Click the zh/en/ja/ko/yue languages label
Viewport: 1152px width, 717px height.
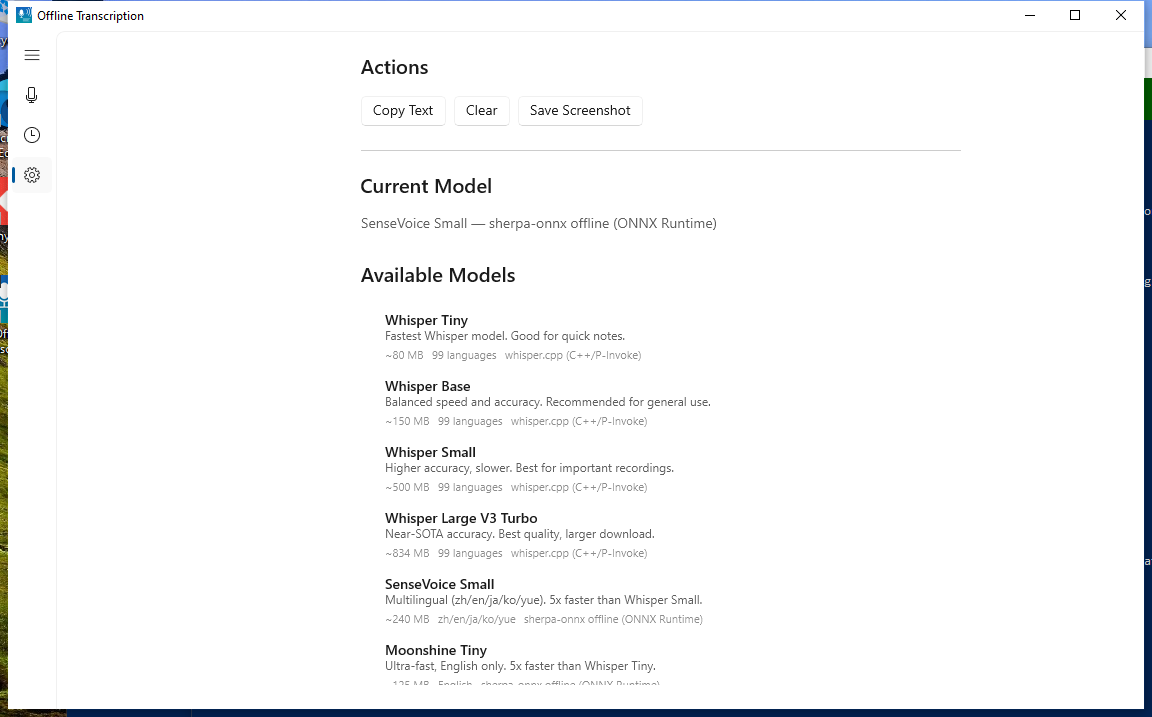(x=477, y=620)
